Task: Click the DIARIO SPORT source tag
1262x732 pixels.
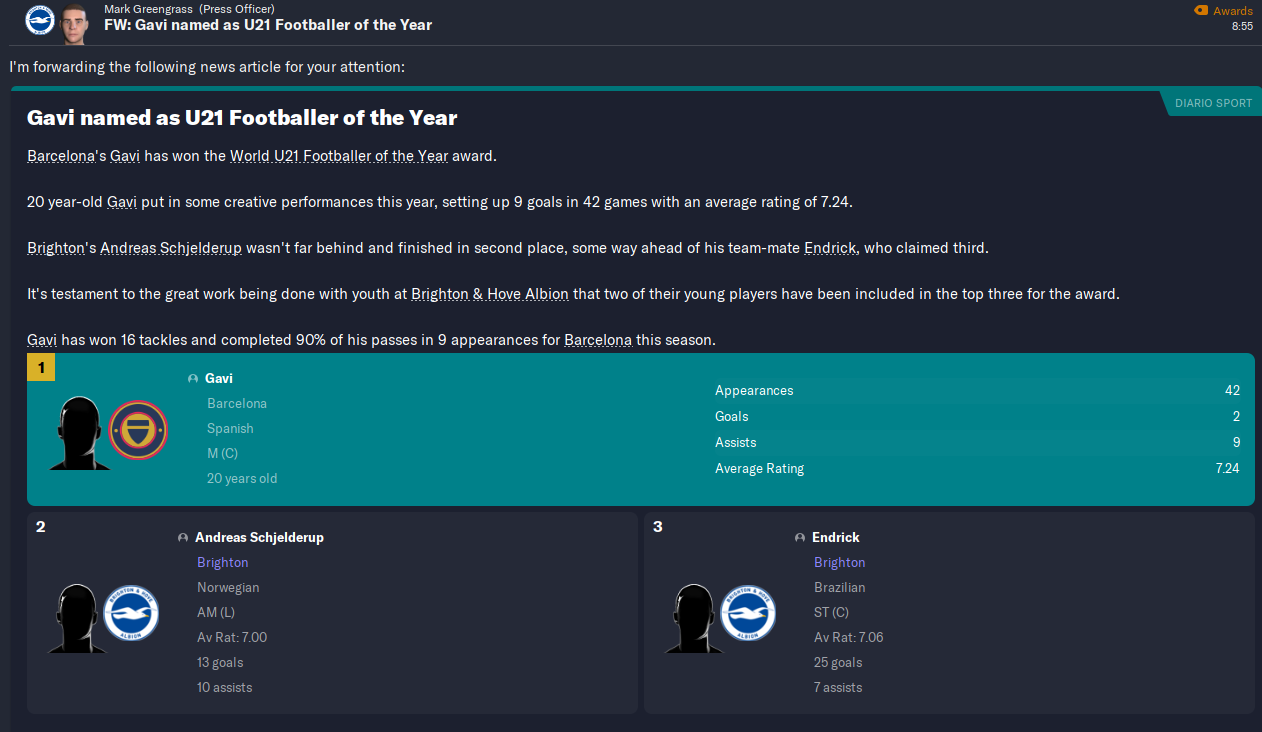Action: click(1213, 103)
